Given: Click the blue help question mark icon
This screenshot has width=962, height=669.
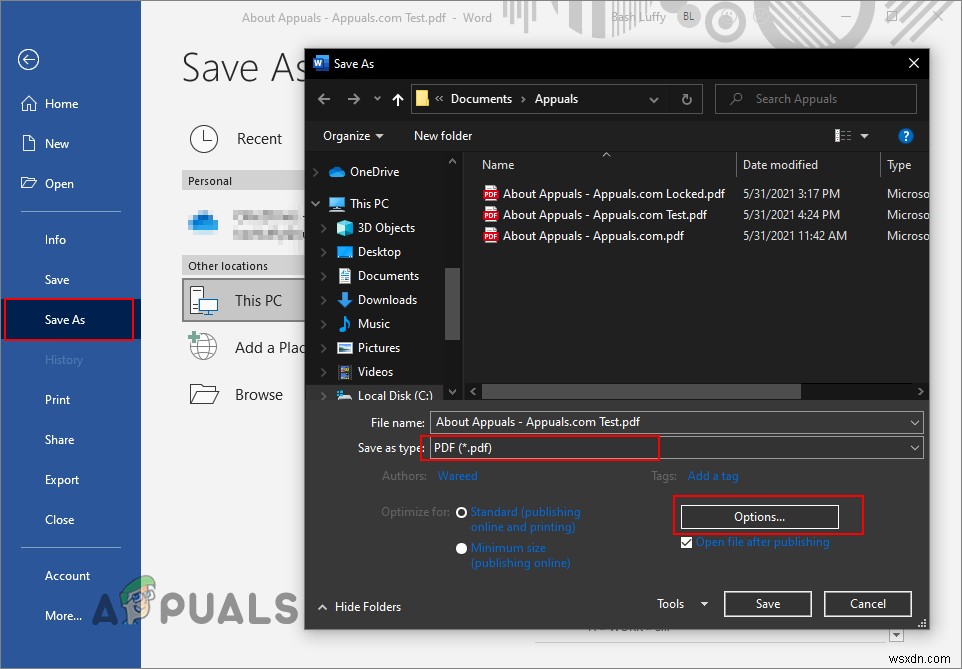Looking at the screenshot, I should (x=906, y=136).
